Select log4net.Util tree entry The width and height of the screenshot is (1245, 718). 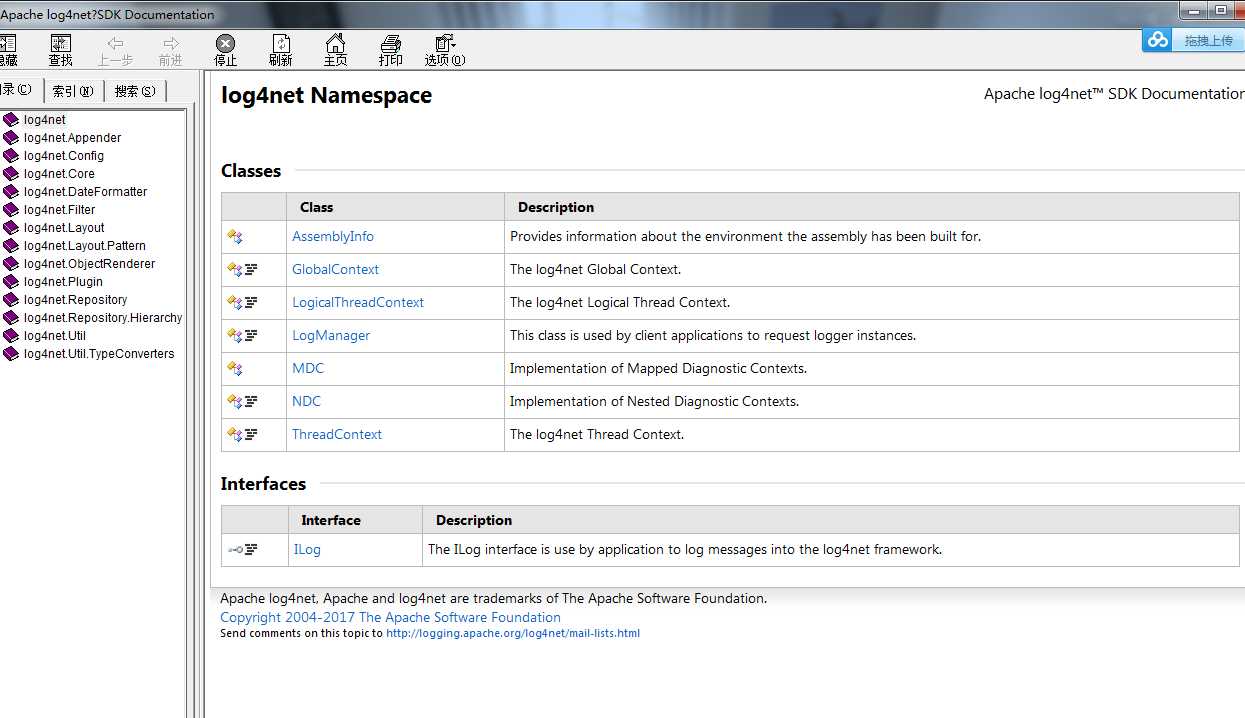click(x=55, y=336)
